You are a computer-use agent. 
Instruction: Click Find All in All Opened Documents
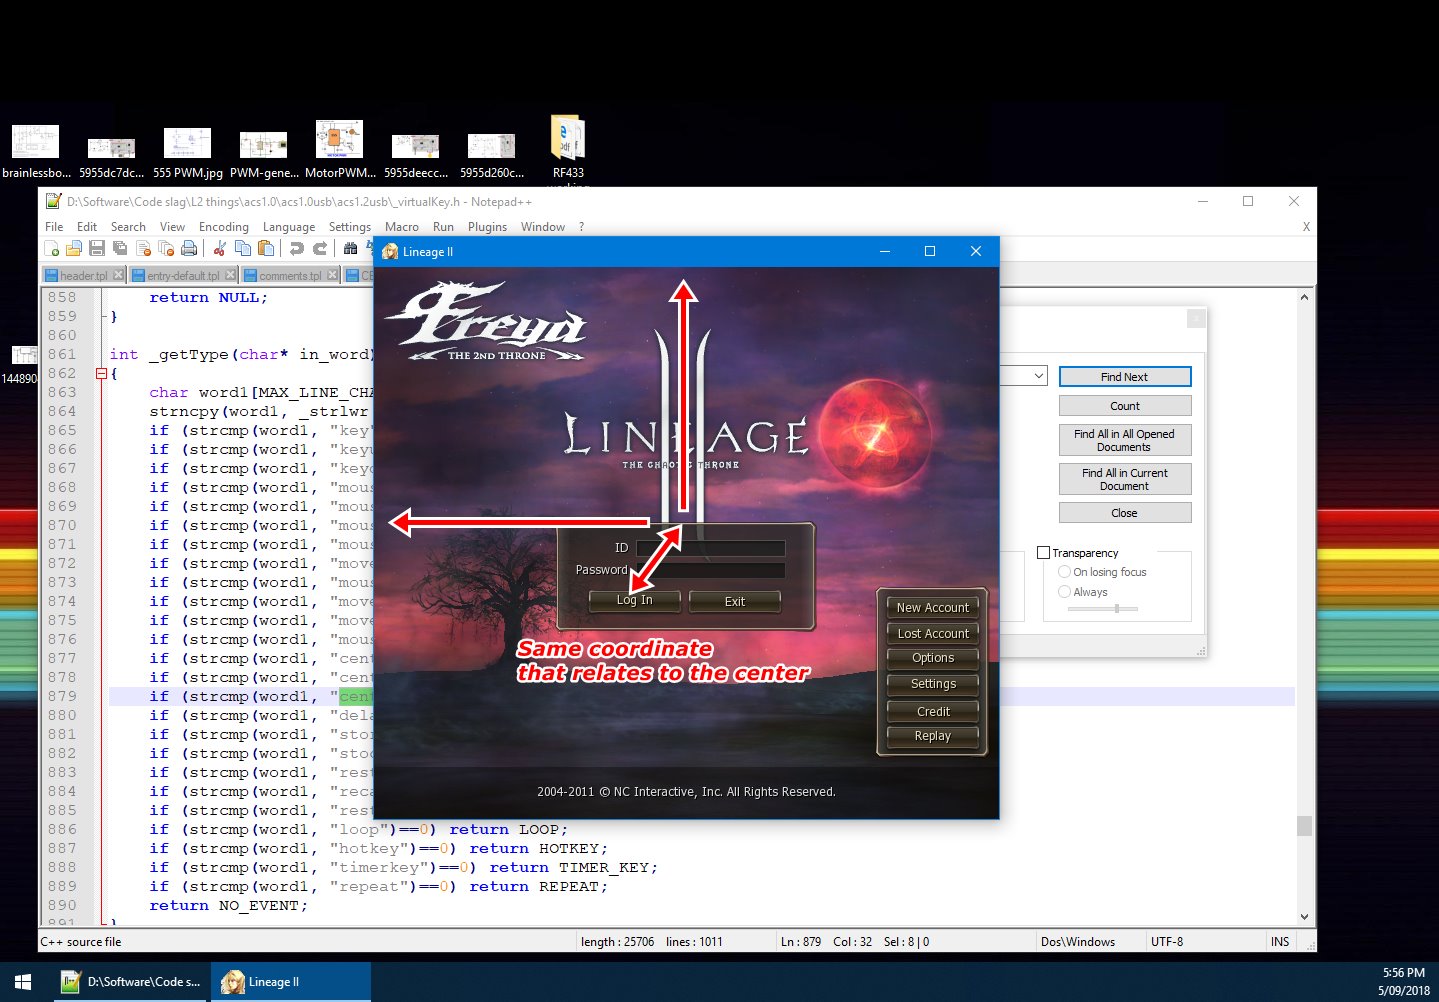(x=1125, y=441)
